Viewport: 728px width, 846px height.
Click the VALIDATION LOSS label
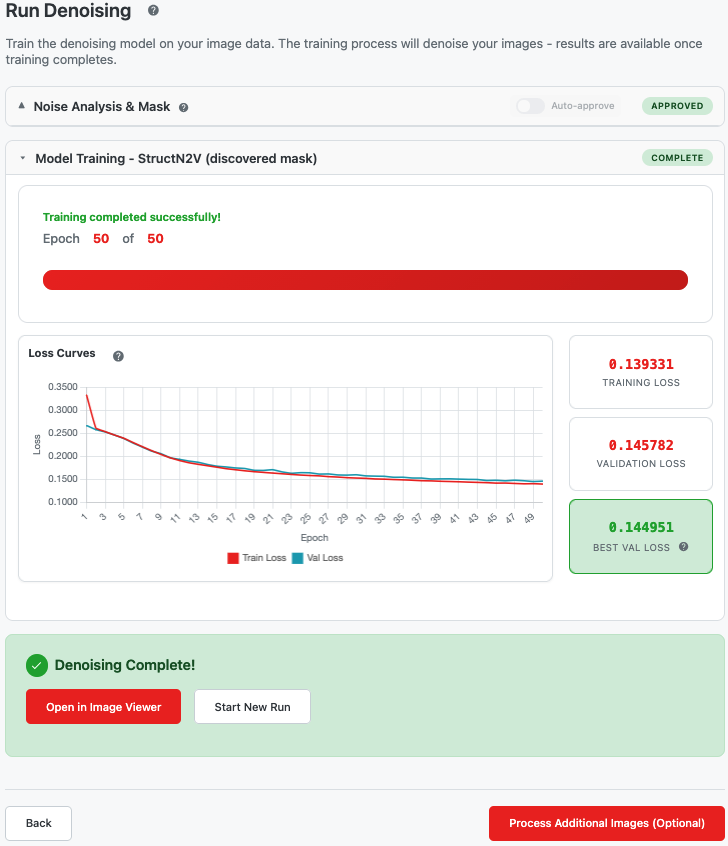[641, 463]
